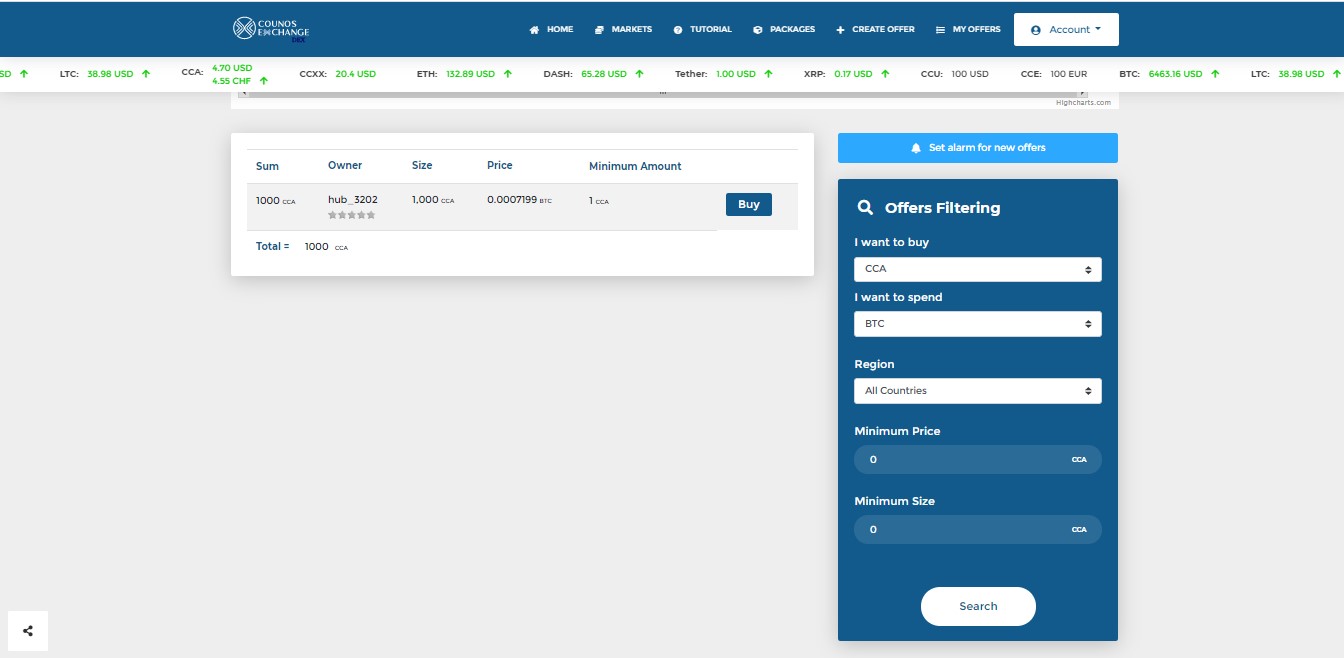The height and width of the screenshot is (658, 1344).
Task: Buy the hub_3202 offer
Action: click(x=749, y=204)
